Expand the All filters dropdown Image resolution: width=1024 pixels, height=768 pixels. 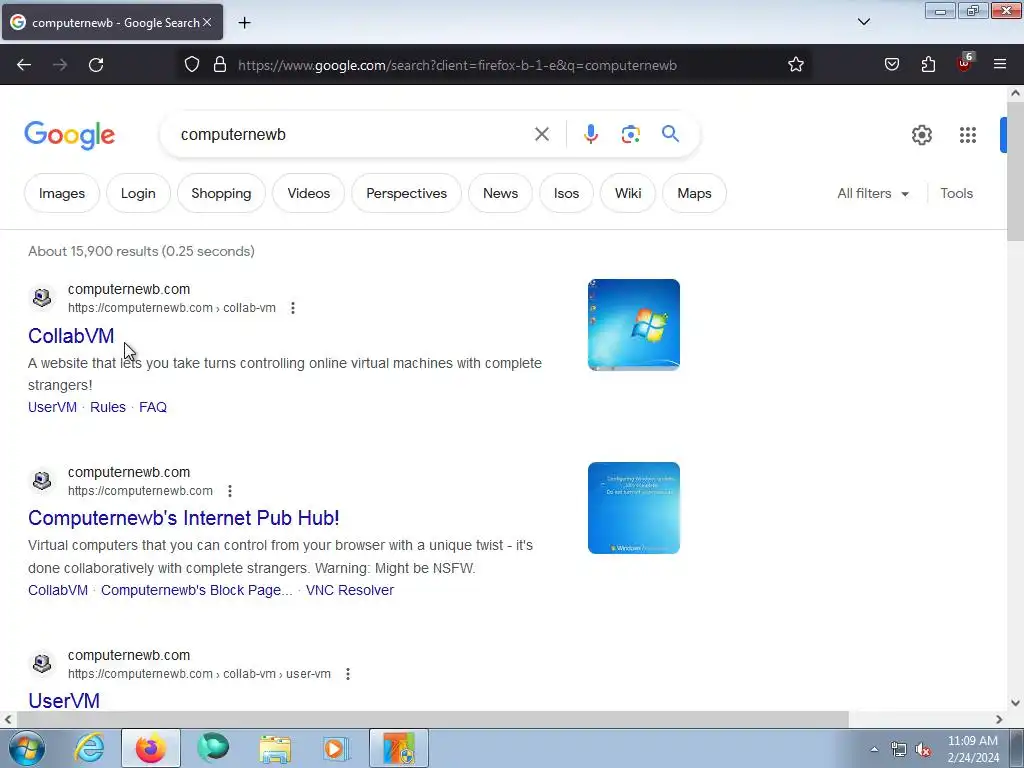coord(872,193)
